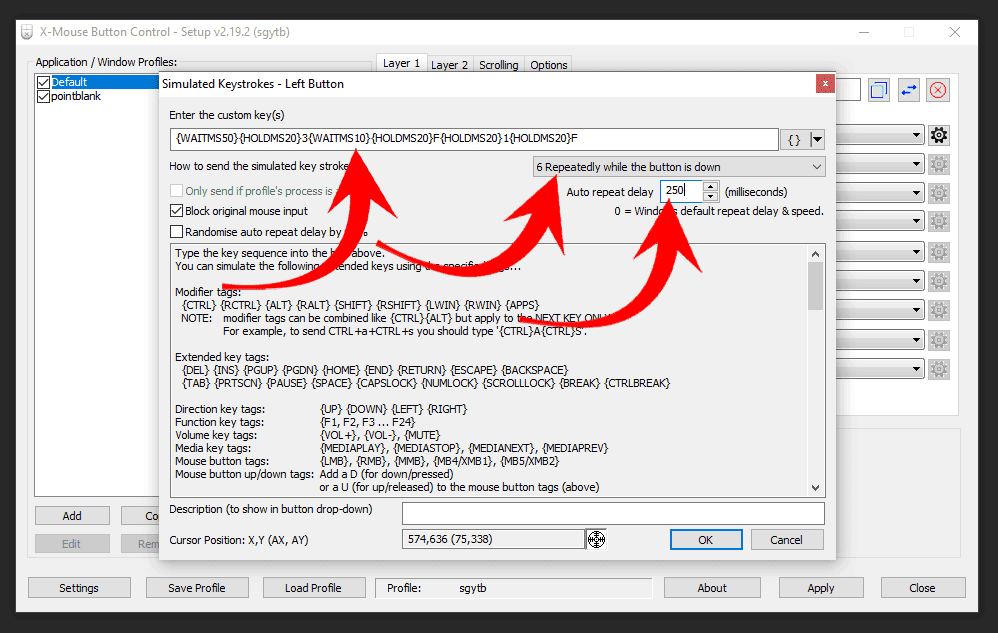998x633 pixels.
Task: Toggle the pointblank profile checkbox
Action: (x=44, y=97)
